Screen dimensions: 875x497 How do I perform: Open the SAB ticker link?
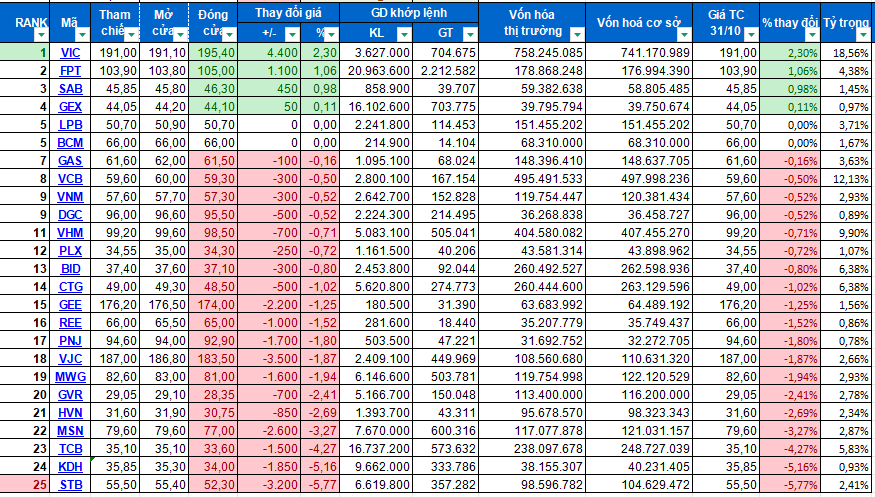70,89
